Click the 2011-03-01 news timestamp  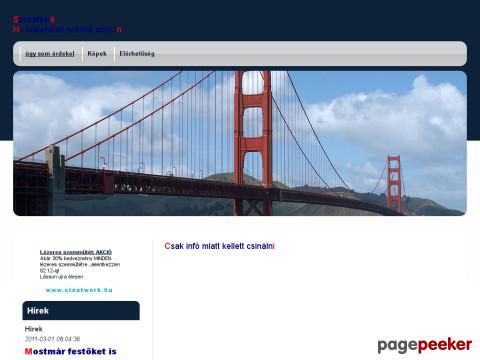tap(52, 339)
